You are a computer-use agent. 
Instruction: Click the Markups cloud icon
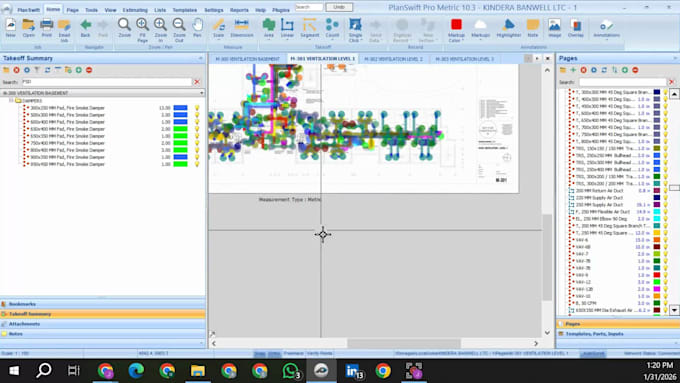point(481,24)
